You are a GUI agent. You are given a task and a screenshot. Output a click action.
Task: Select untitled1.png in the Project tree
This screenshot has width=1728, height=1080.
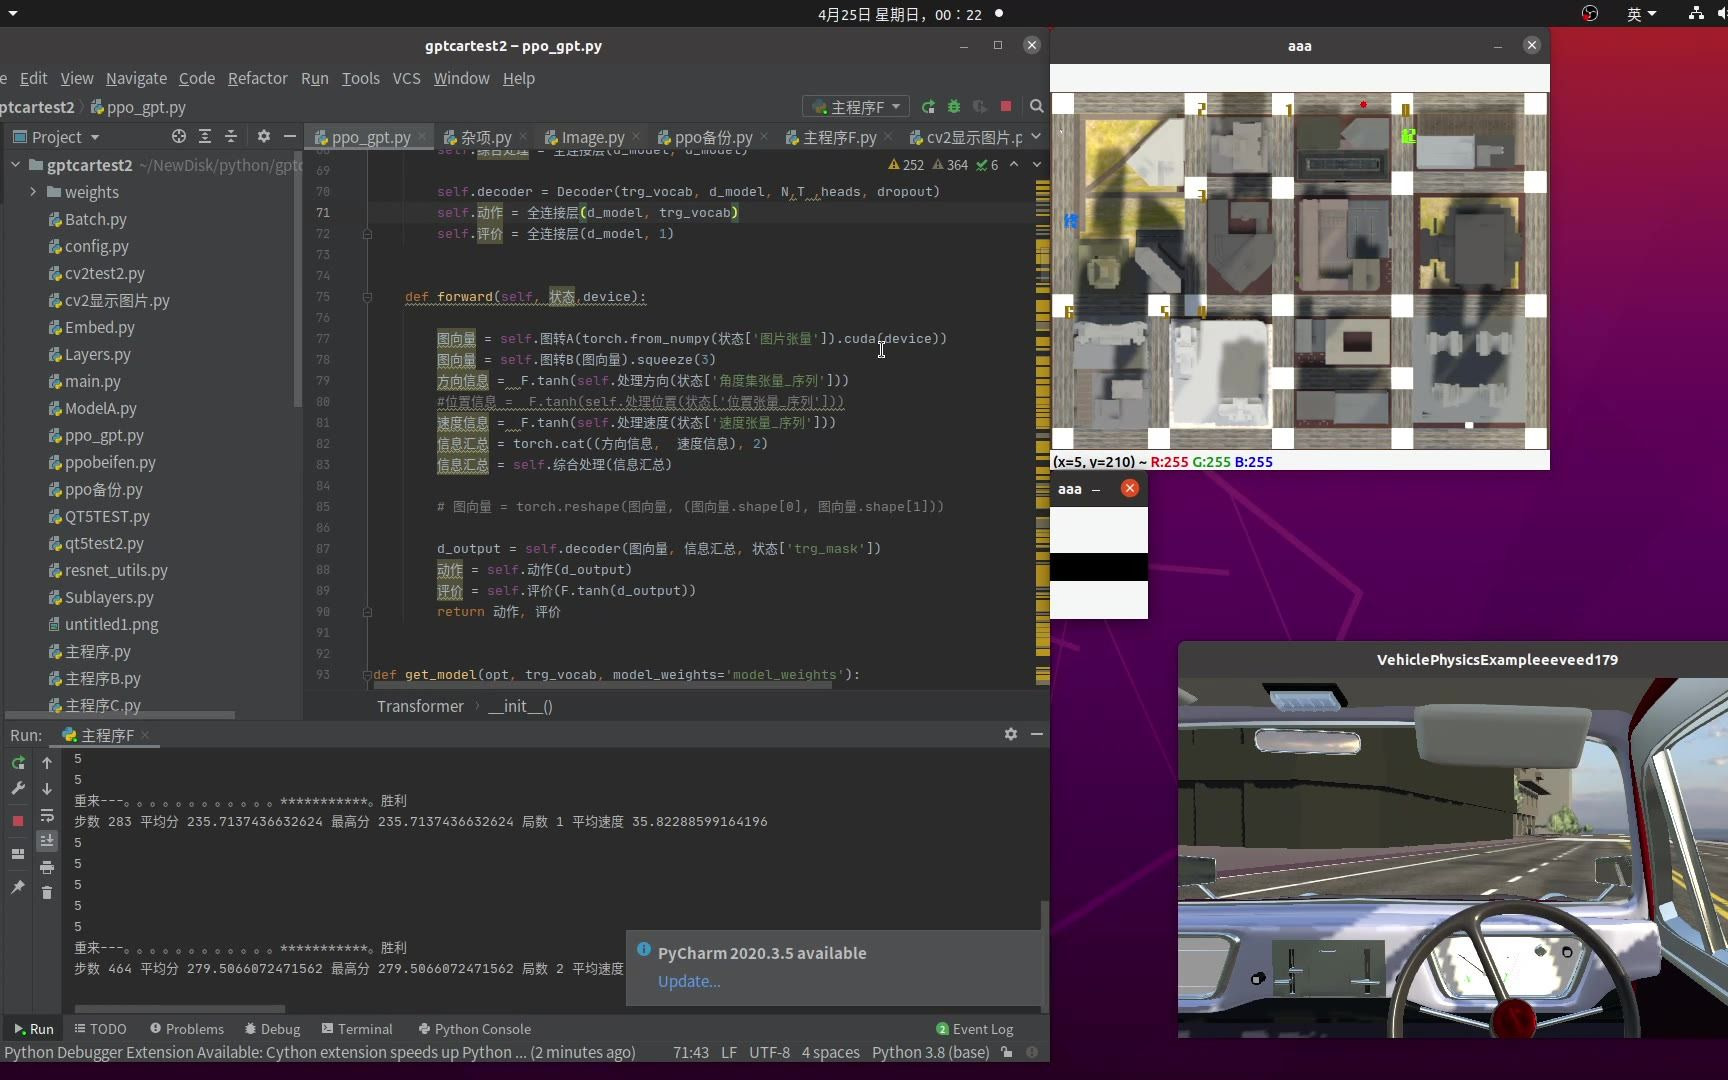pyautogui.click(x=111, y=624)
